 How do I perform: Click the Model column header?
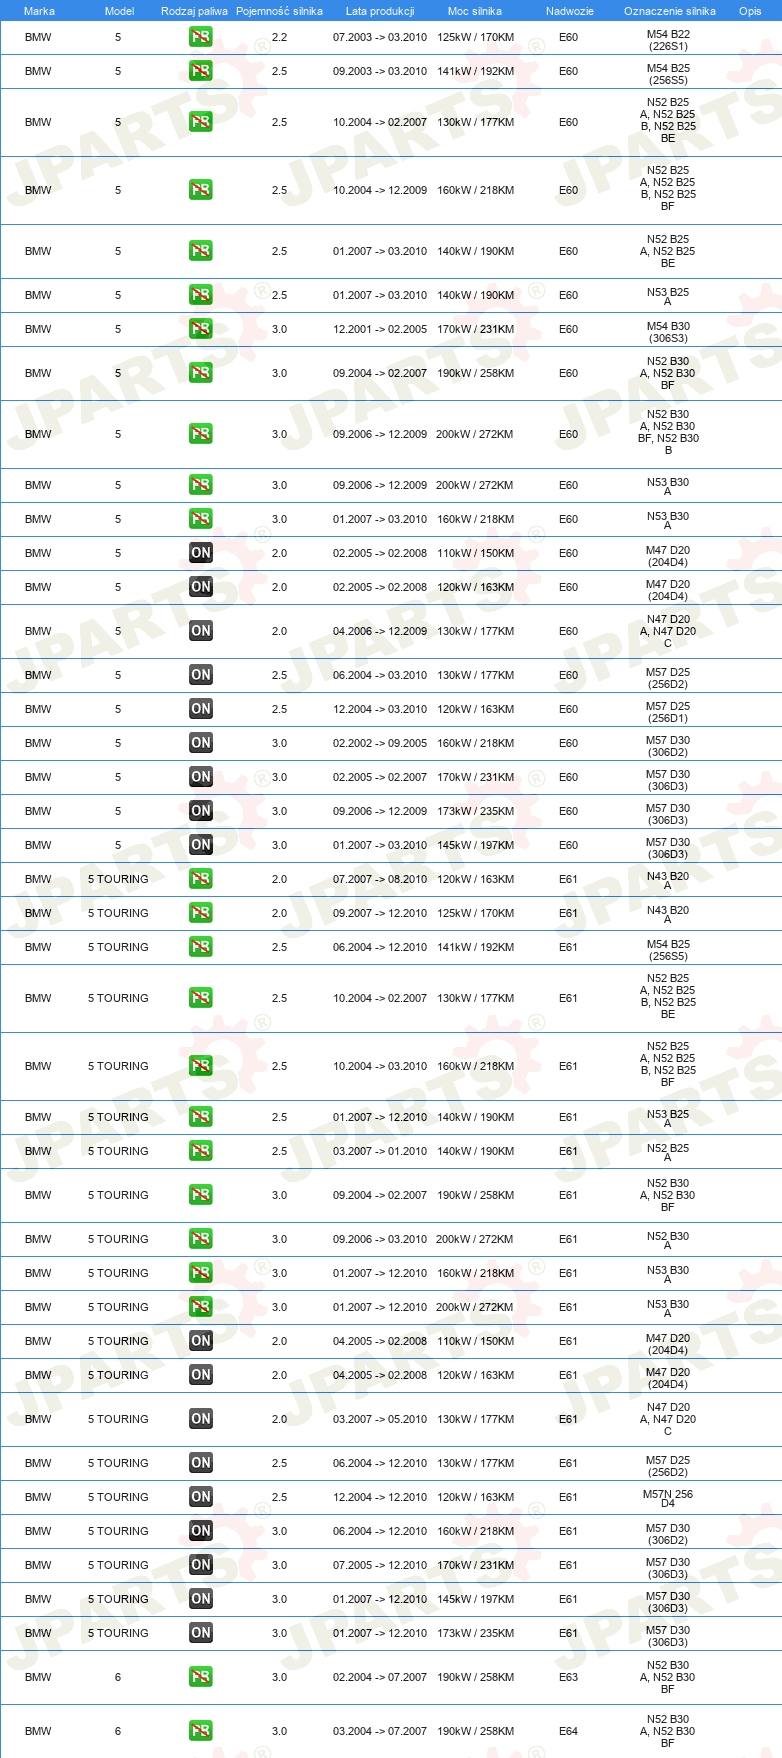[x=119, y=11]
